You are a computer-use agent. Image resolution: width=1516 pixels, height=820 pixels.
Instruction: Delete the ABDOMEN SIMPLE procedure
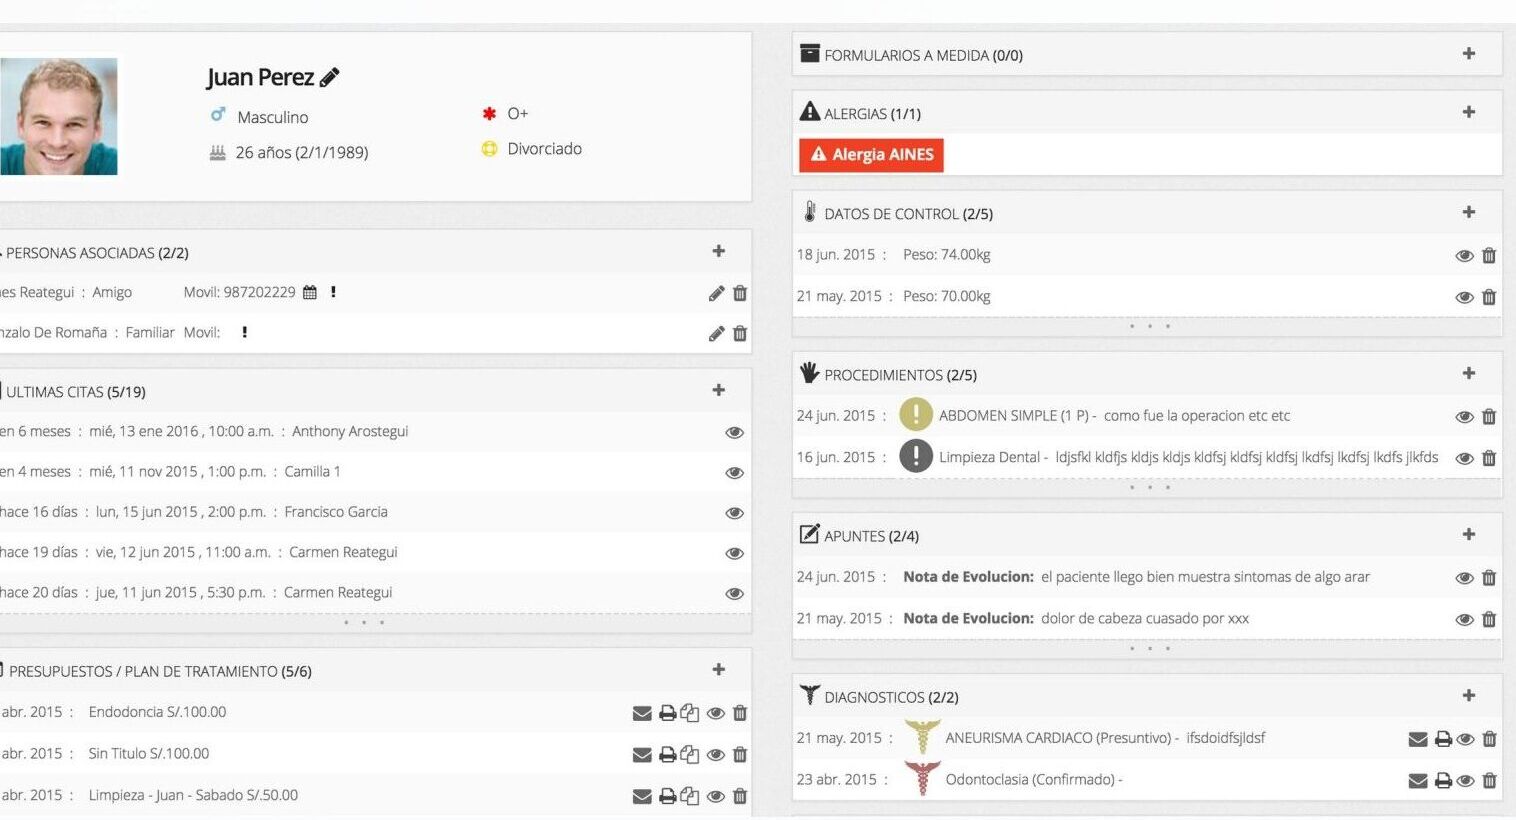1489,417
